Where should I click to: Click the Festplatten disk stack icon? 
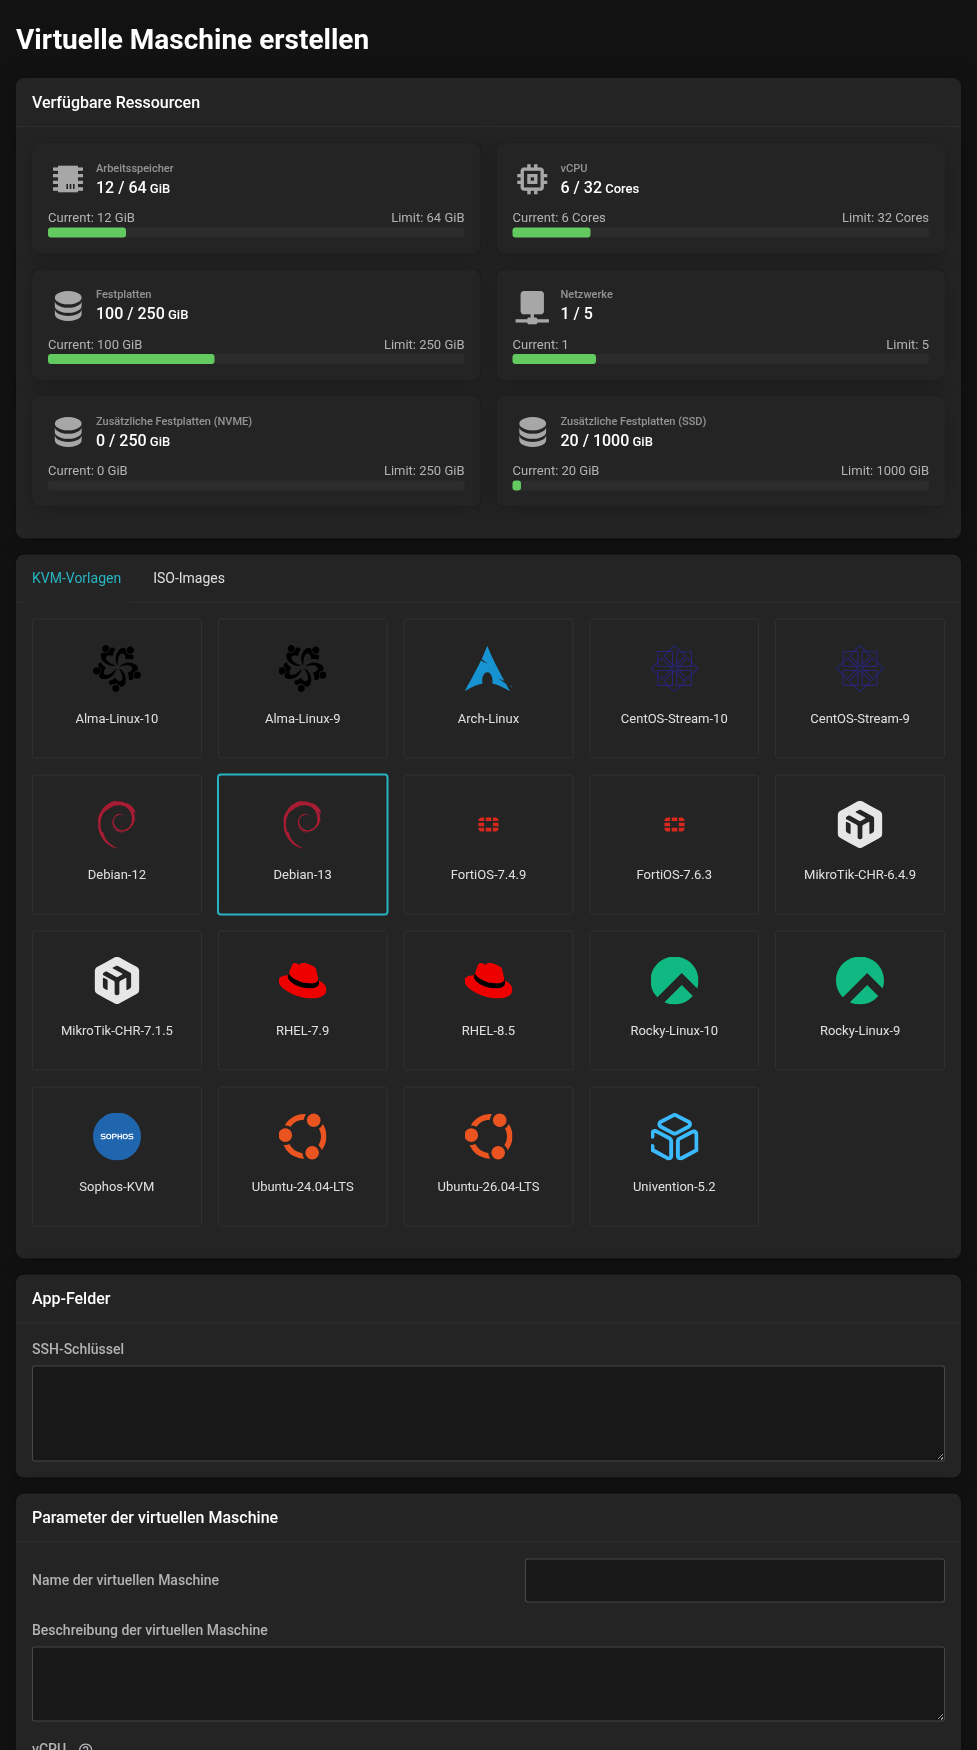[68, 306]
